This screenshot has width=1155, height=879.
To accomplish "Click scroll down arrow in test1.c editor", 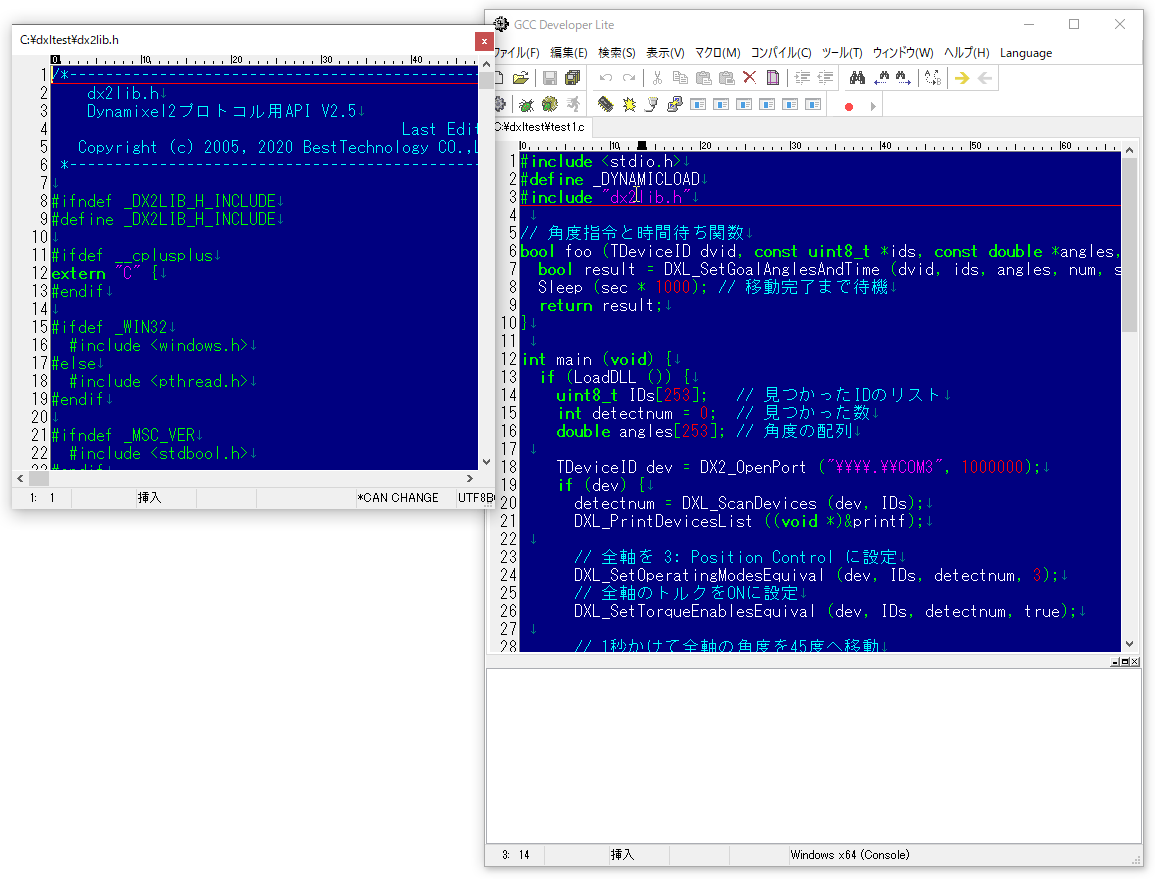I will coord(1130,644).
